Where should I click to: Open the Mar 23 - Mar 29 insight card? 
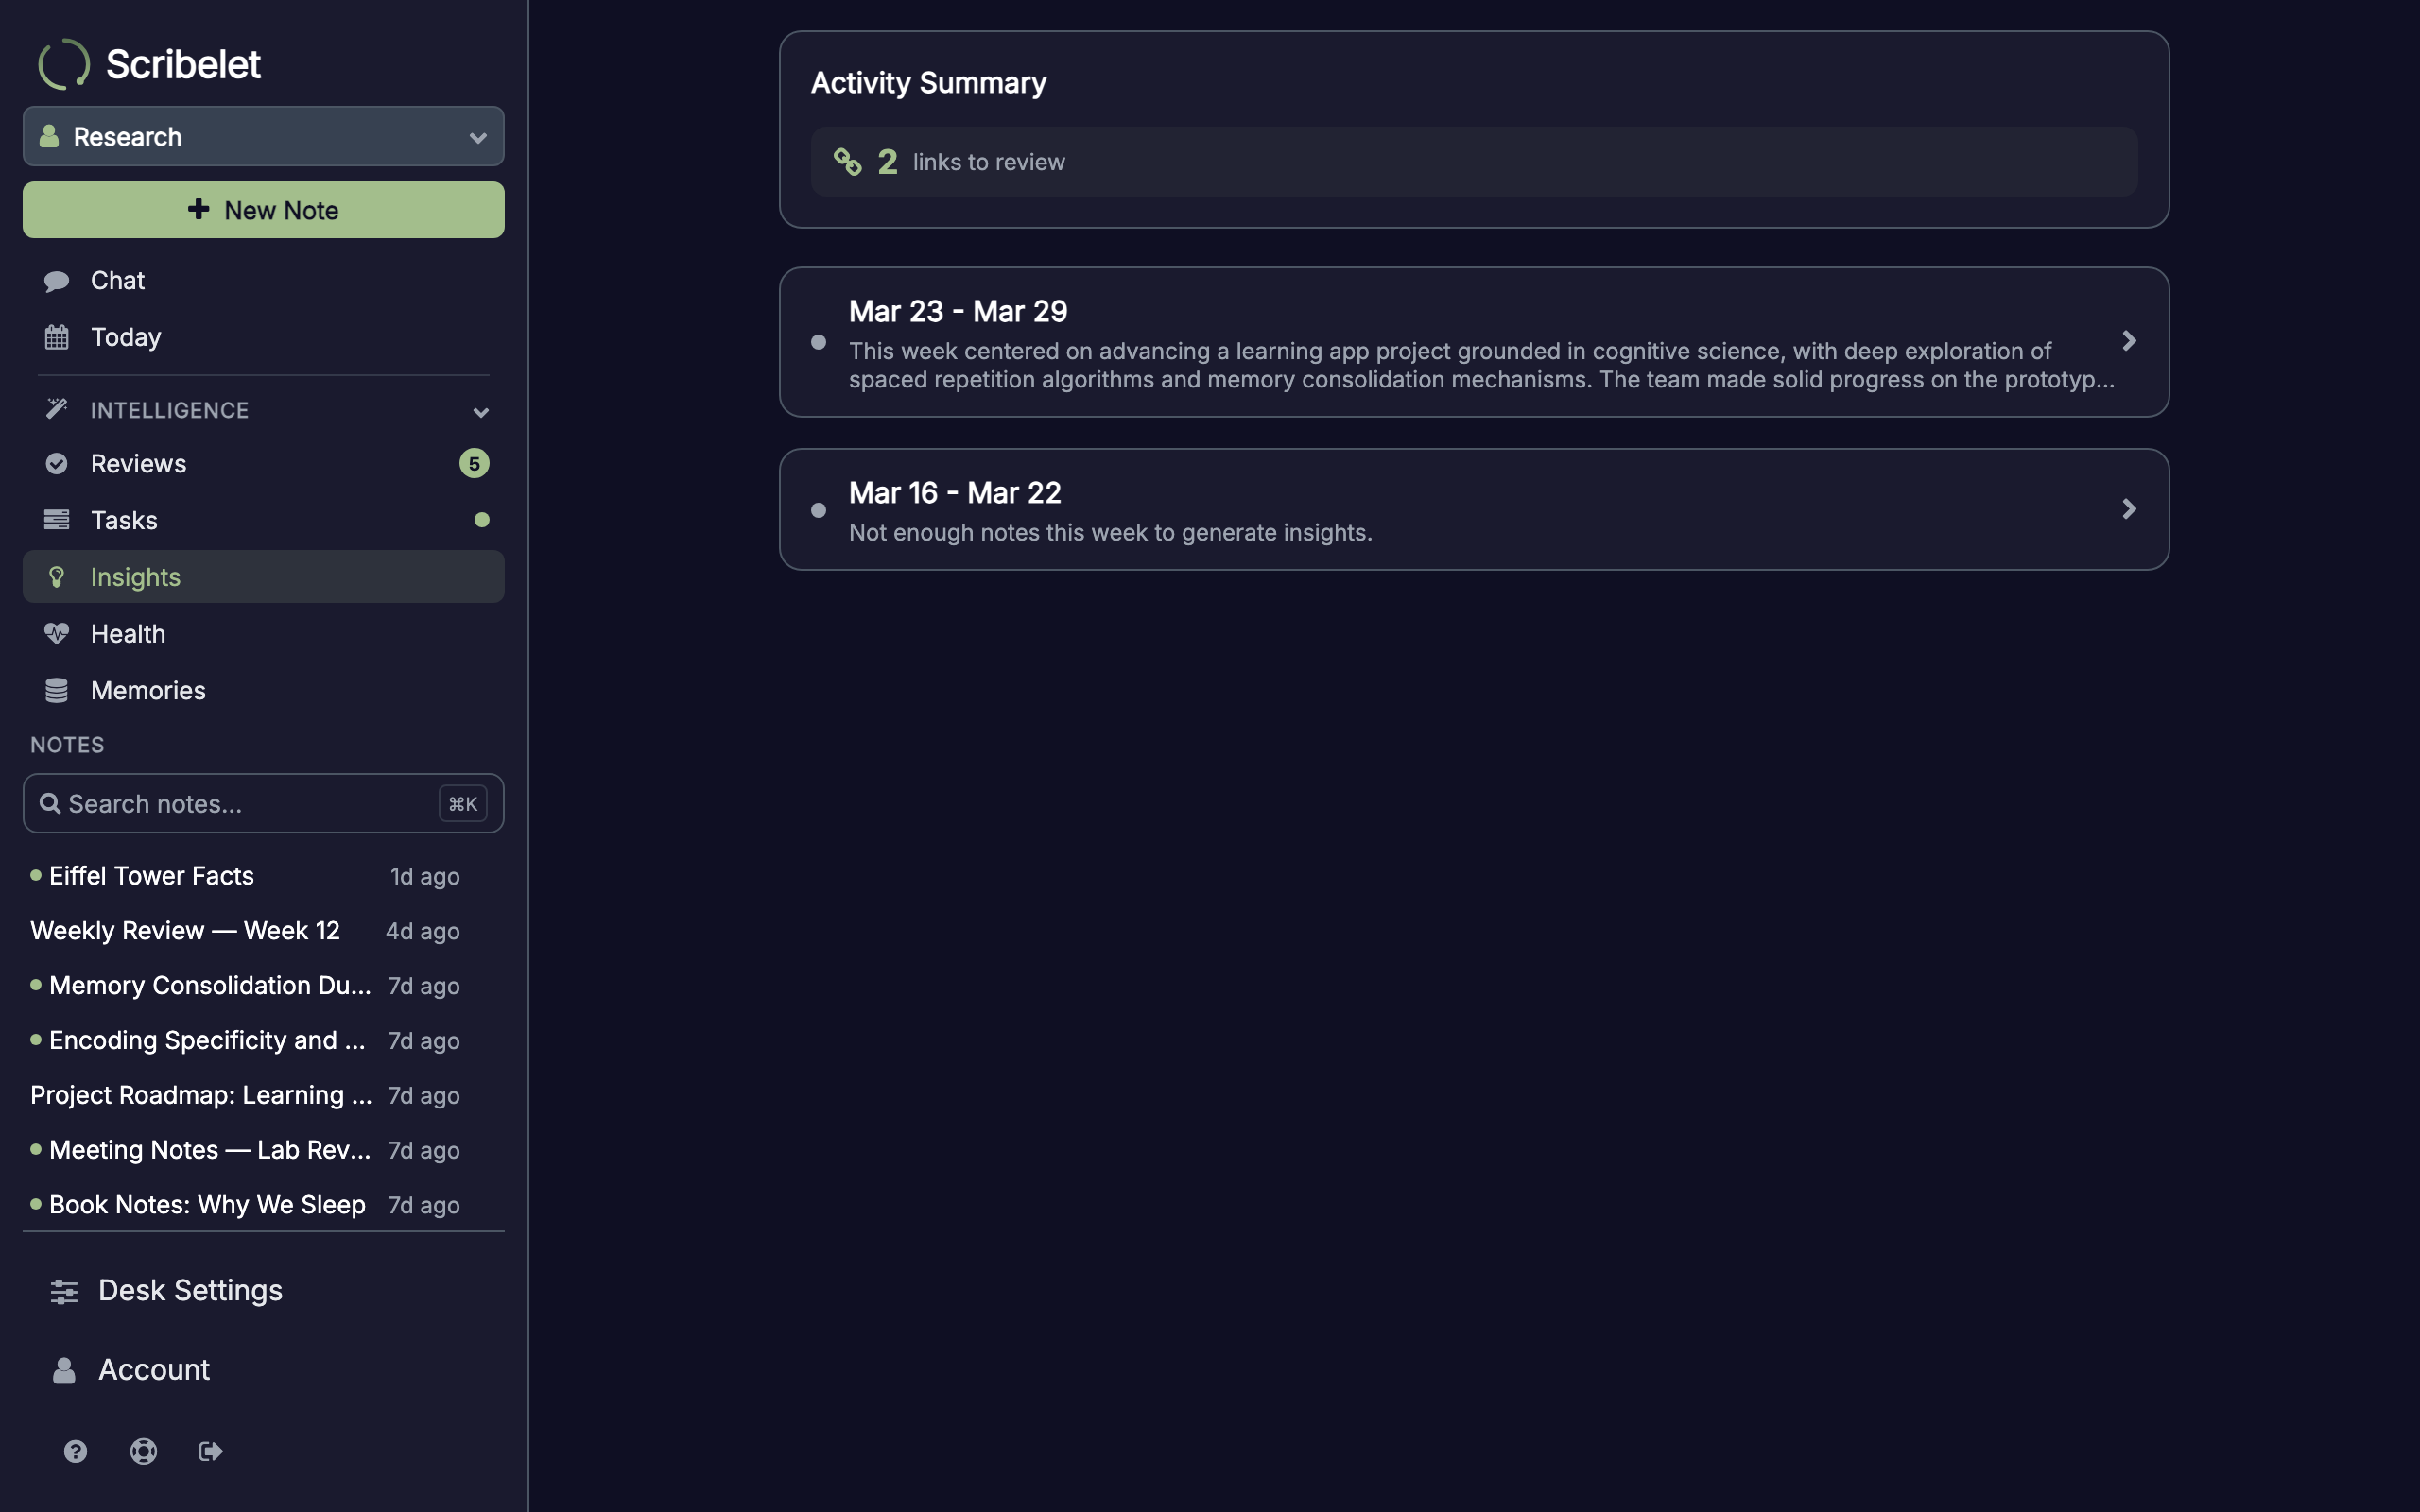tap(1474, 342)
